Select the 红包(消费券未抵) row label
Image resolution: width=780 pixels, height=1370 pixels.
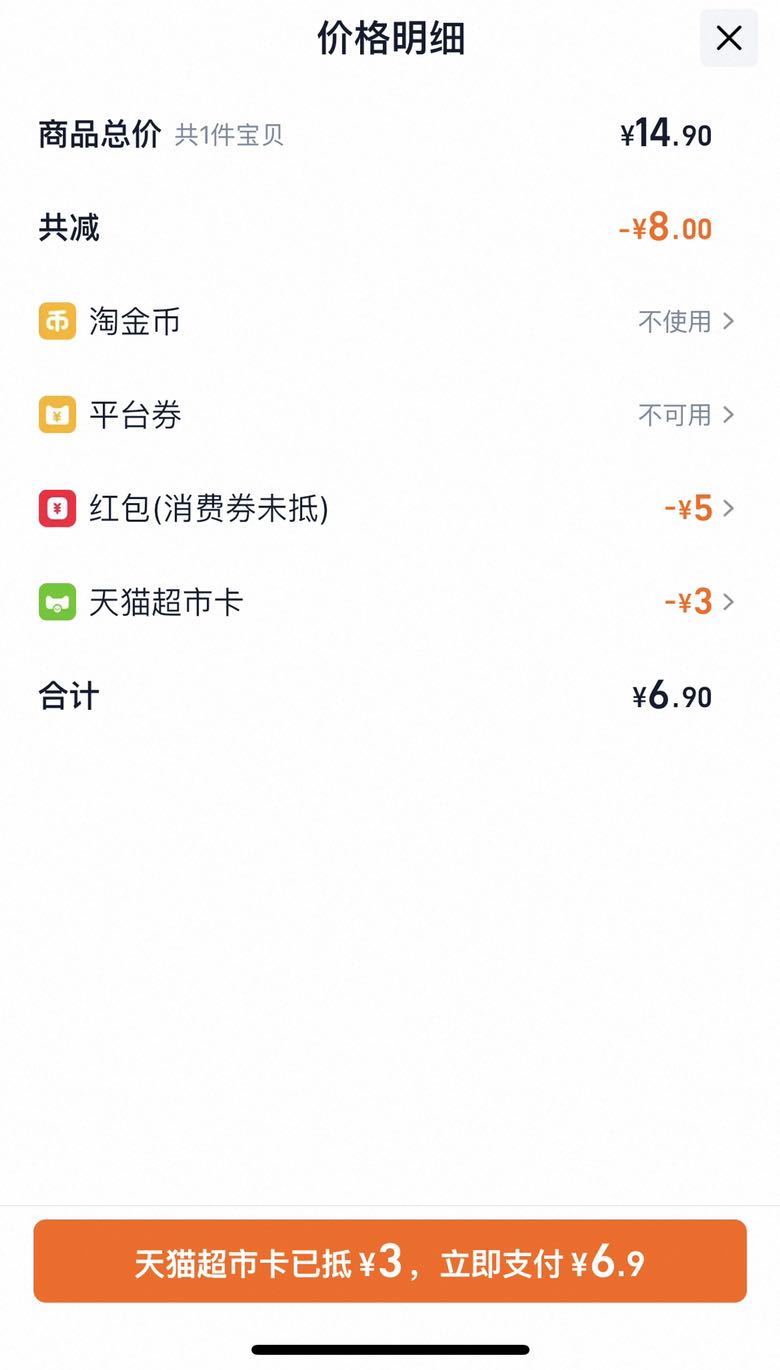point(209,509)
